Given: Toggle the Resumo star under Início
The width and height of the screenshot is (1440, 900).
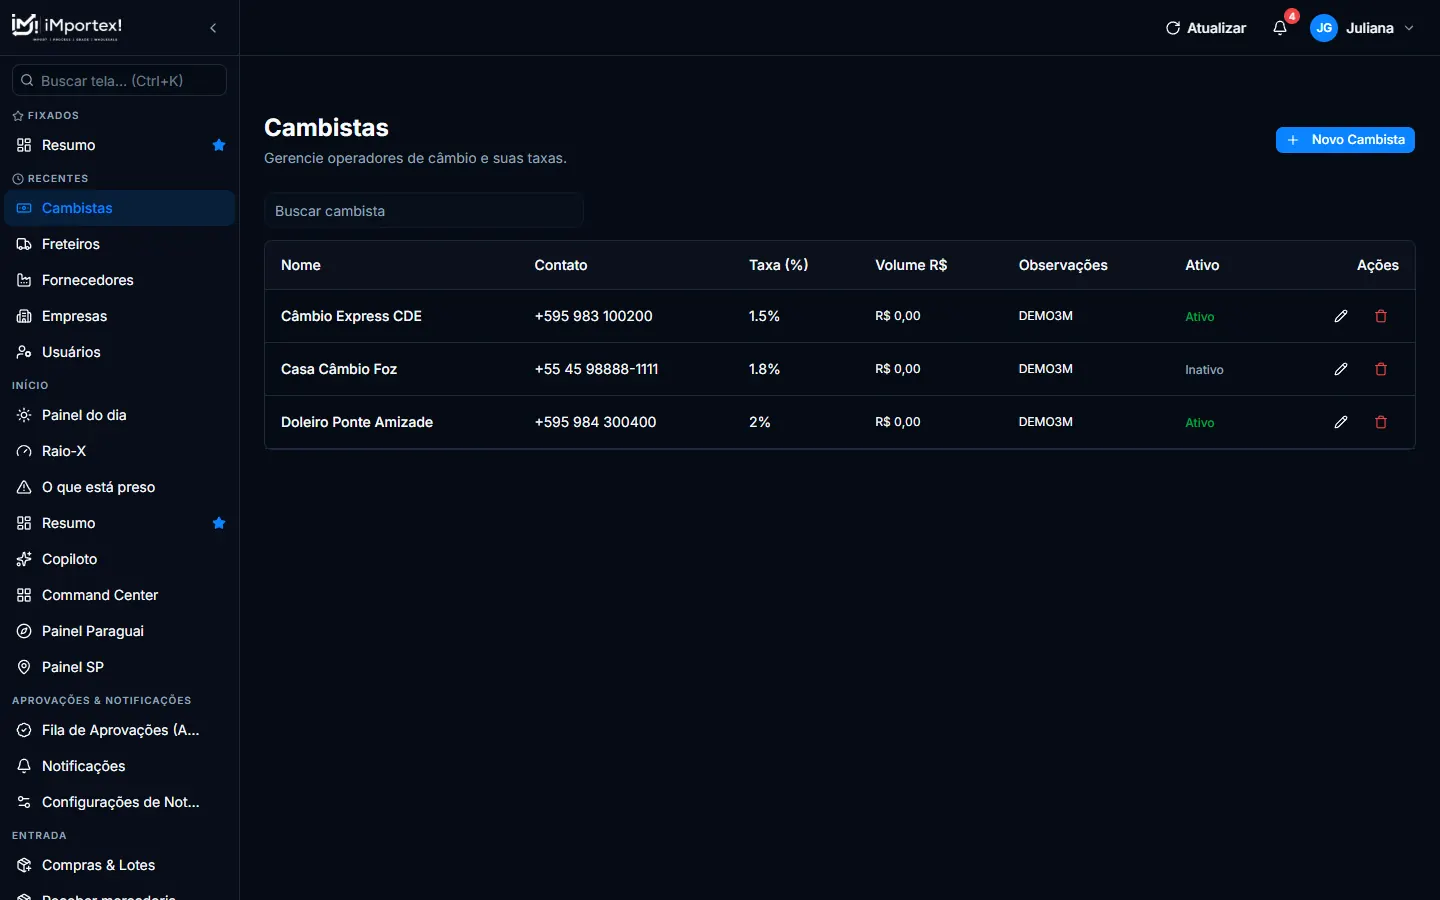Looking at the screenshot, I should (x=219, y=523).
